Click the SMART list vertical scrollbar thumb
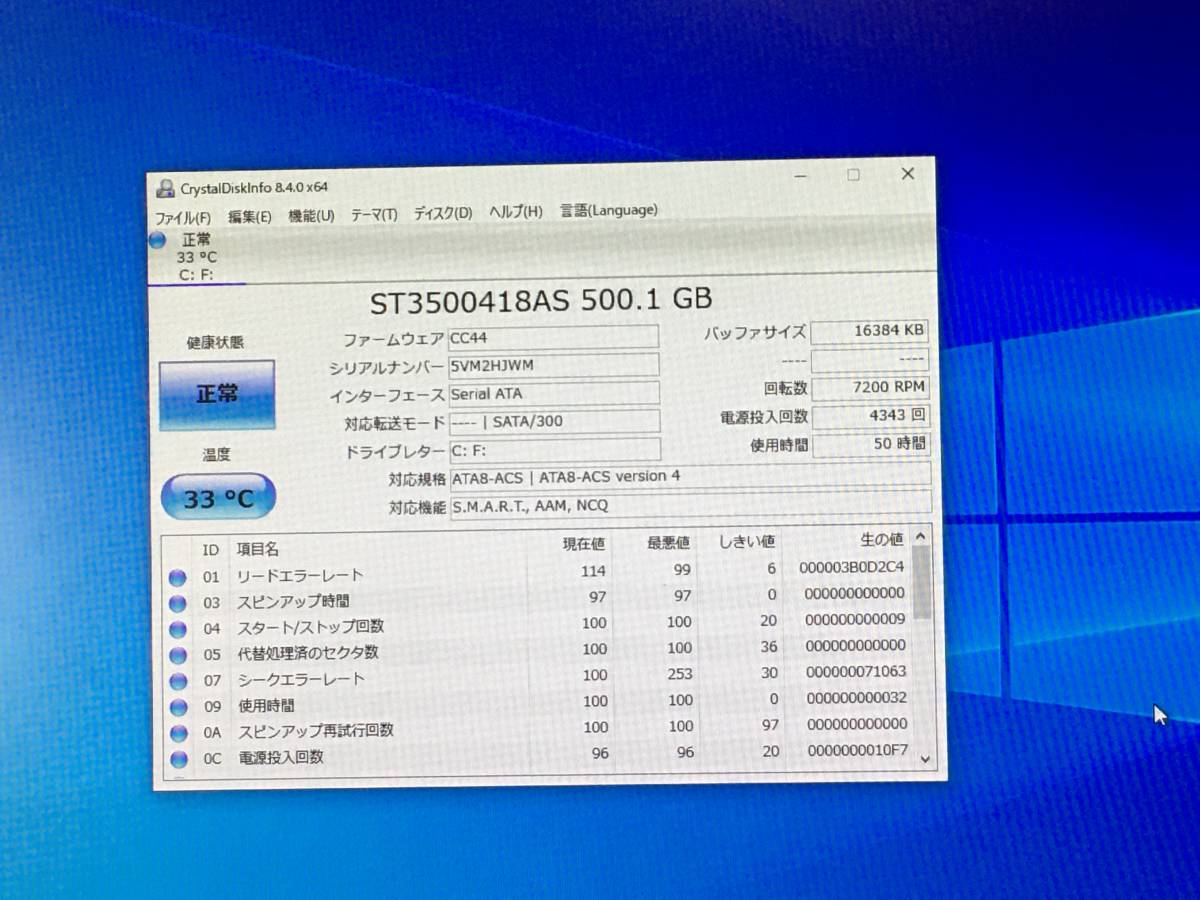The height and width of the screenshot is (900, 1200). (921, 582)
